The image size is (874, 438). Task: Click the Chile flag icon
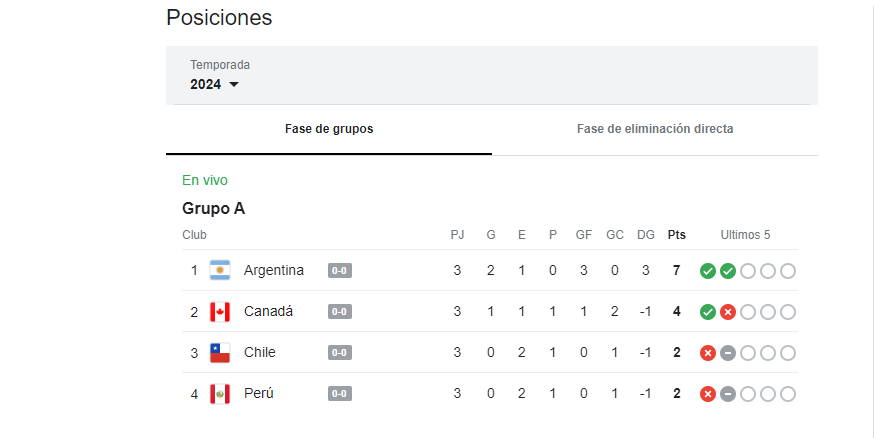pyautogui.click(x=220, y=353)
